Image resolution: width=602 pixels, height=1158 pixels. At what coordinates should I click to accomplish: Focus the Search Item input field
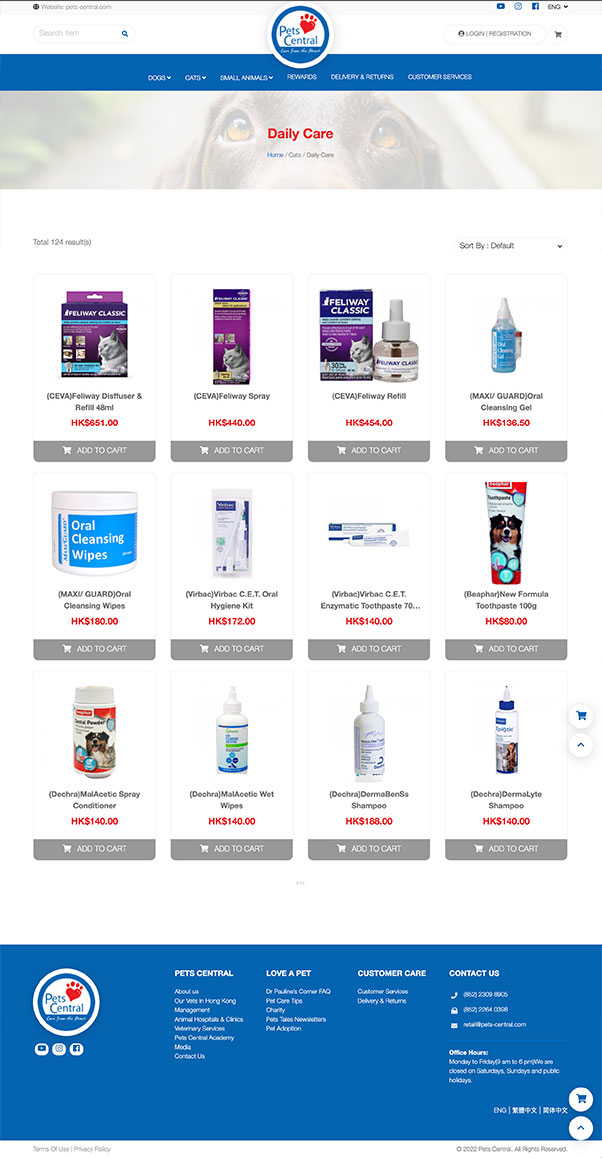coord(78,34)
